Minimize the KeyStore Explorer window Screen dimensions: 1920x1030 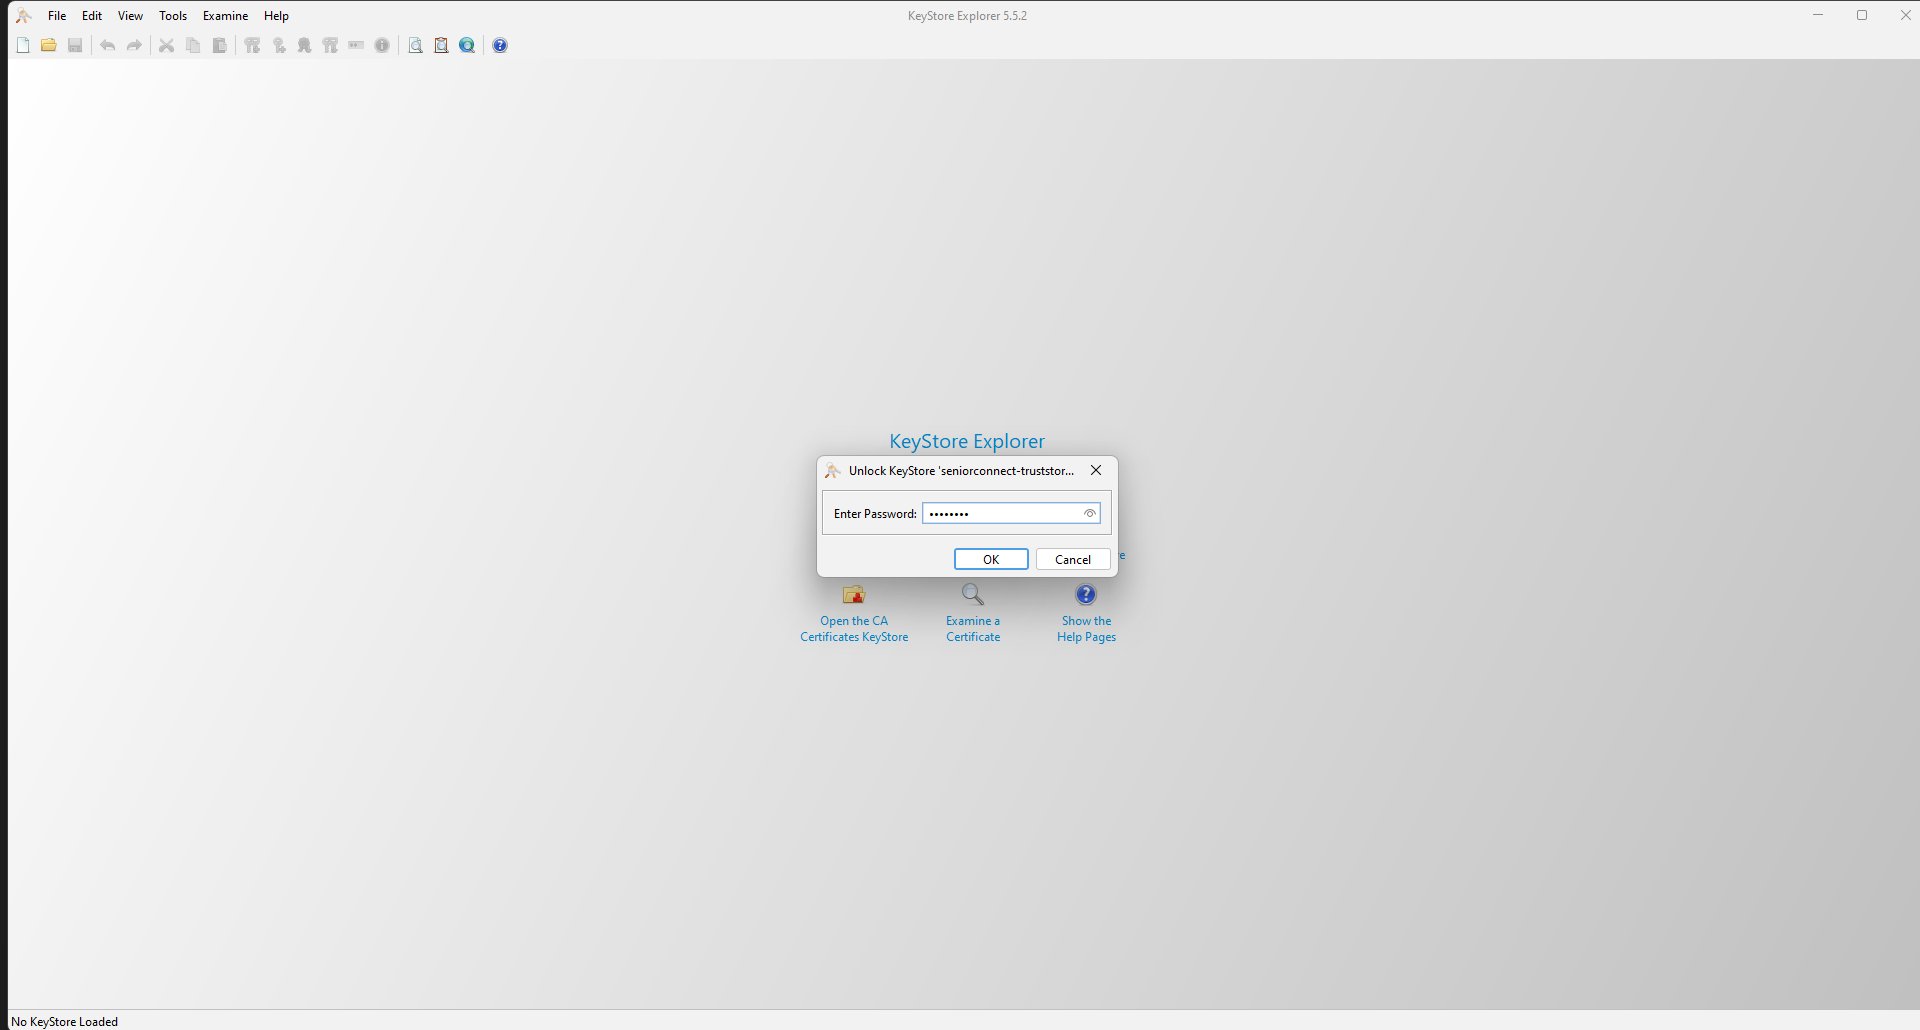click(1818, 15)
